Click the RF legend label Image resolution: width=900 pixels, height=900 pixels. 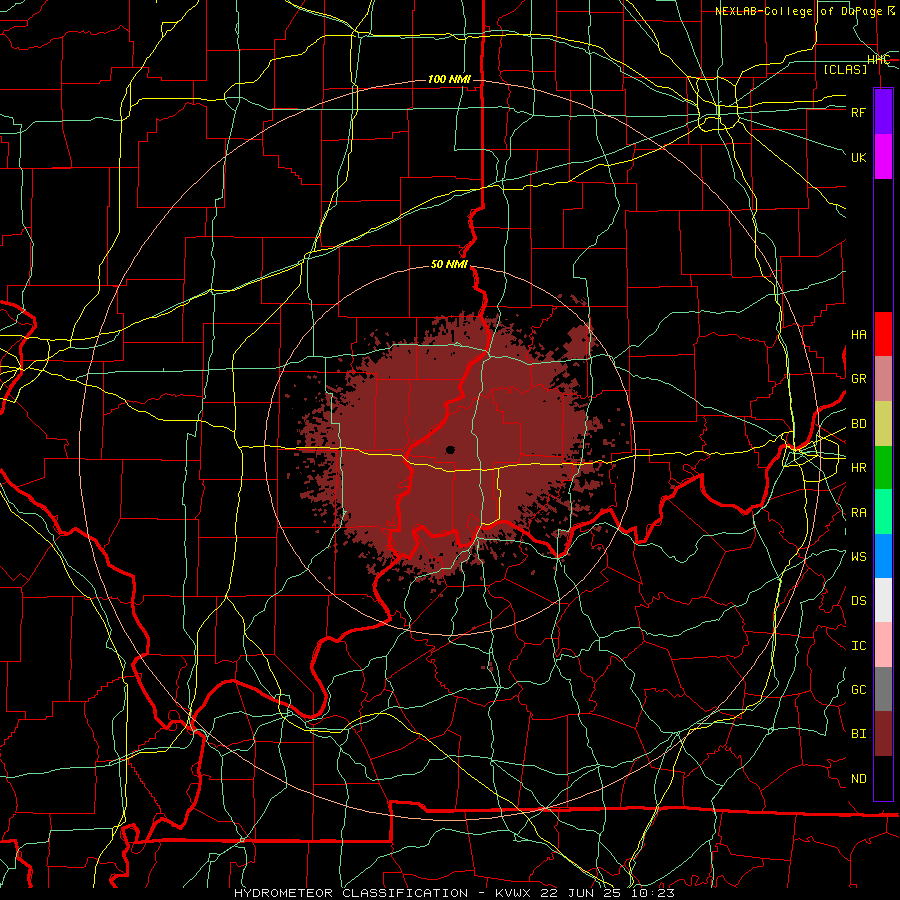[x=858, y=112]
